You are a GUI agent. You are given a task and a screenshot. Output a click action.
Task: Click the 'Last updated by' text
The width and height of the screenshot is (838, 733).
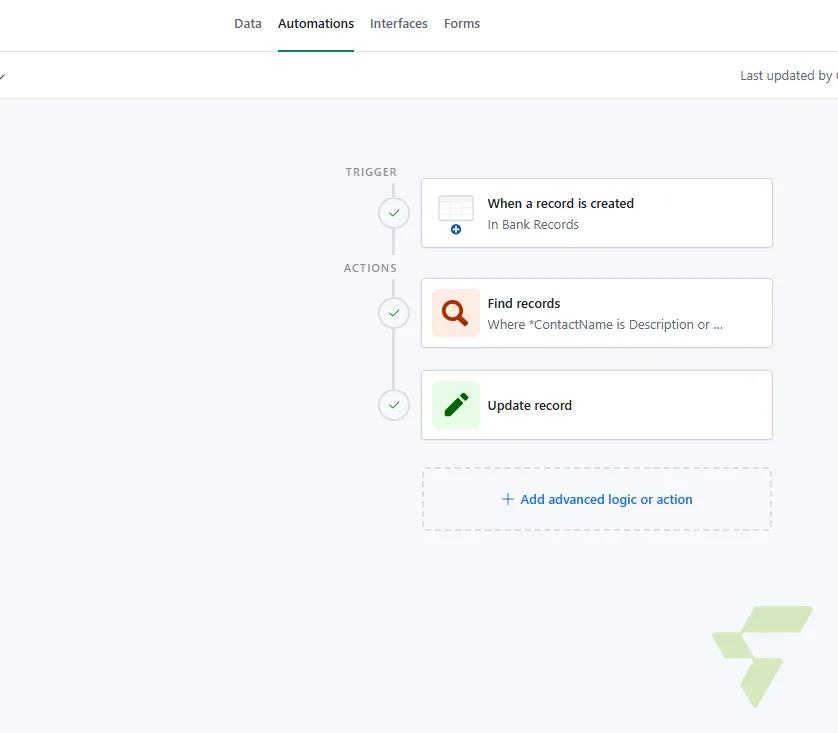point(788,76)
